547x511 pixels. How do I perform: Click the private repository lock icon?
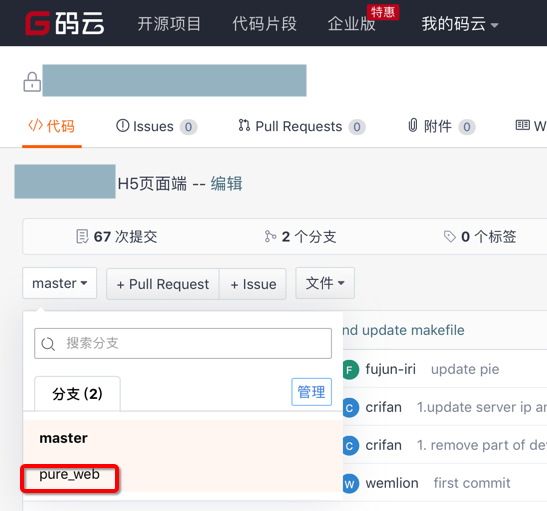click(x=32, y=82)
